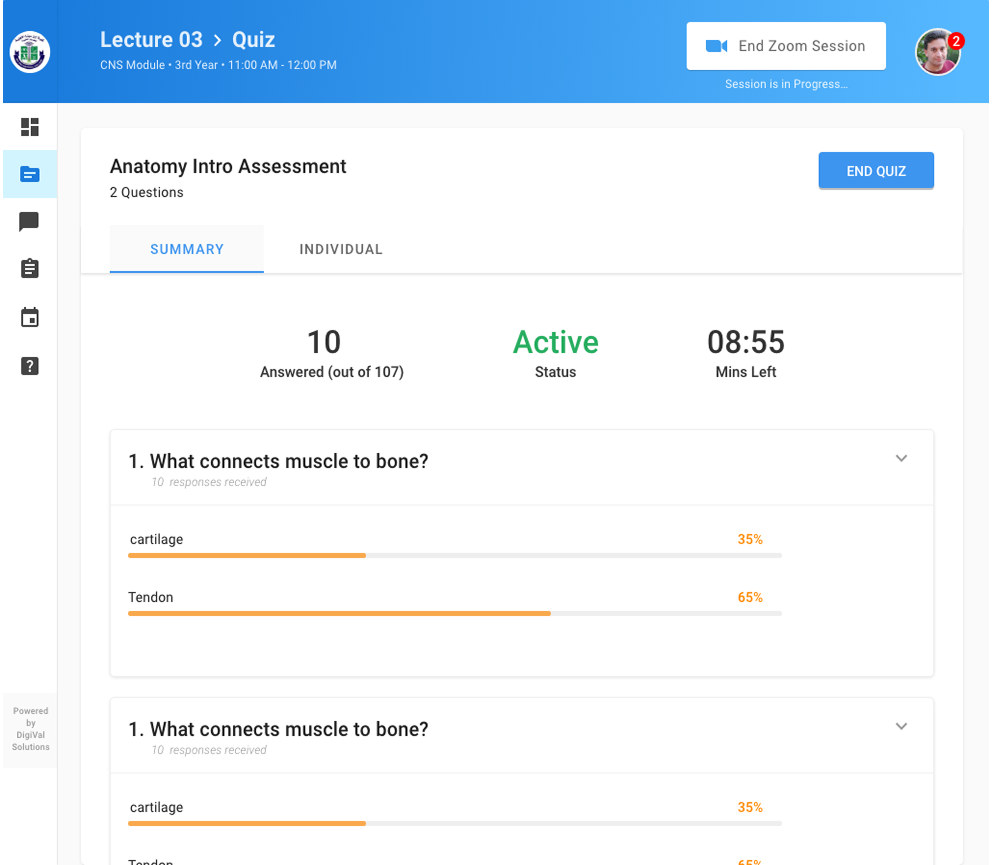This screenshot has width=992, height=865.
Task: End the Zoom session
Action: (x=786, y=46)
